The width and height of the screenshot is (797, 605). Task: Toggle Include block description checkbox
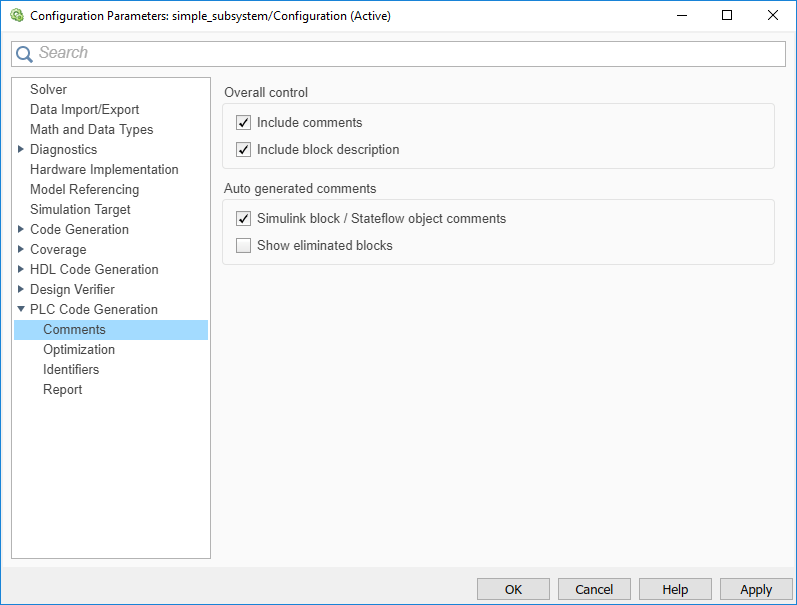[243, 150]
